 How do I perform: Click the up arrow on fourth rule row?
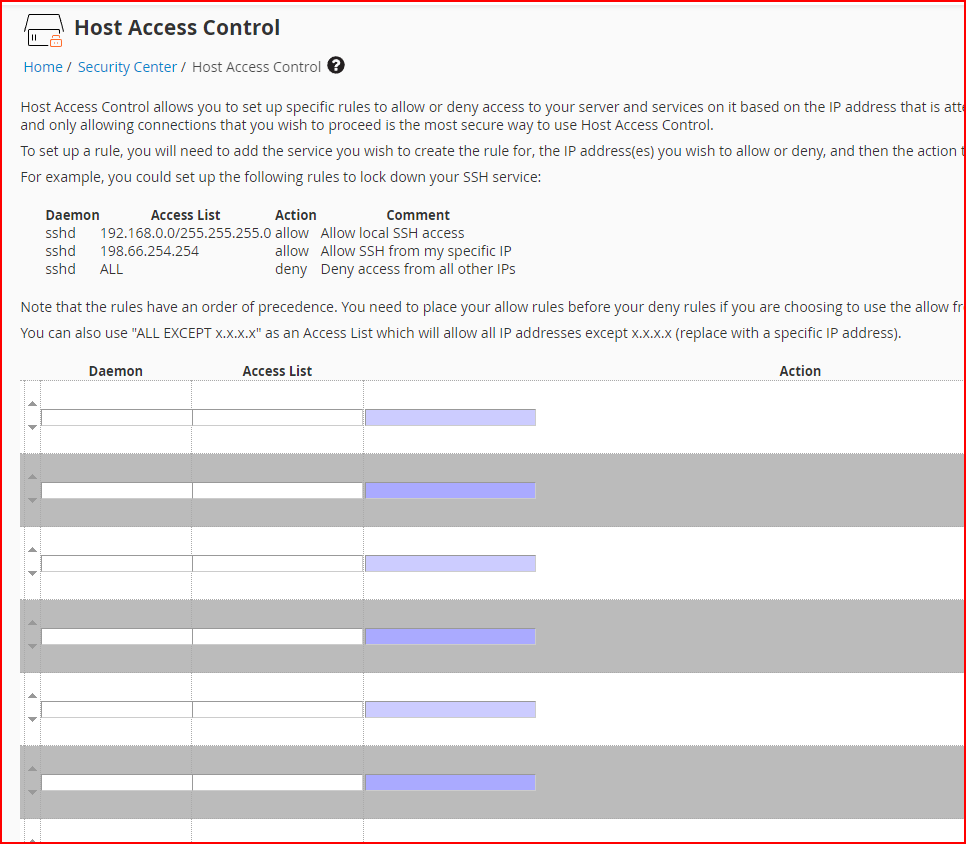pos(33,623)
